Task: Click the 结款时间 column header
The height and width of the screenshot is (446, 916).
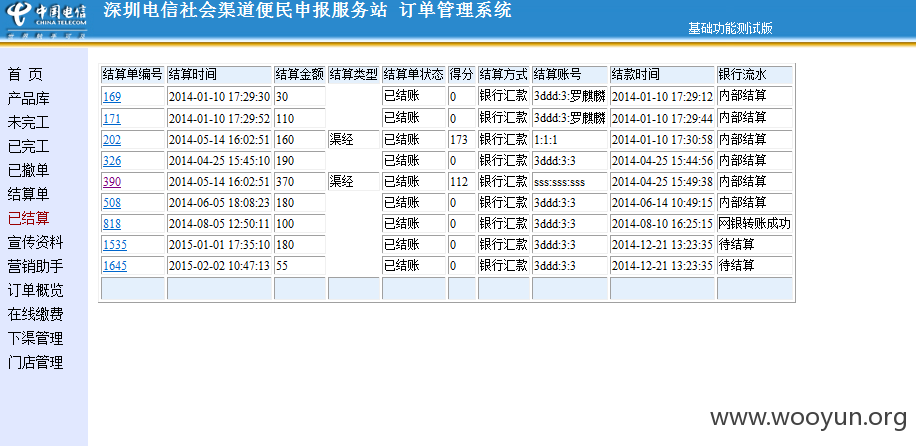Action: 662,74
